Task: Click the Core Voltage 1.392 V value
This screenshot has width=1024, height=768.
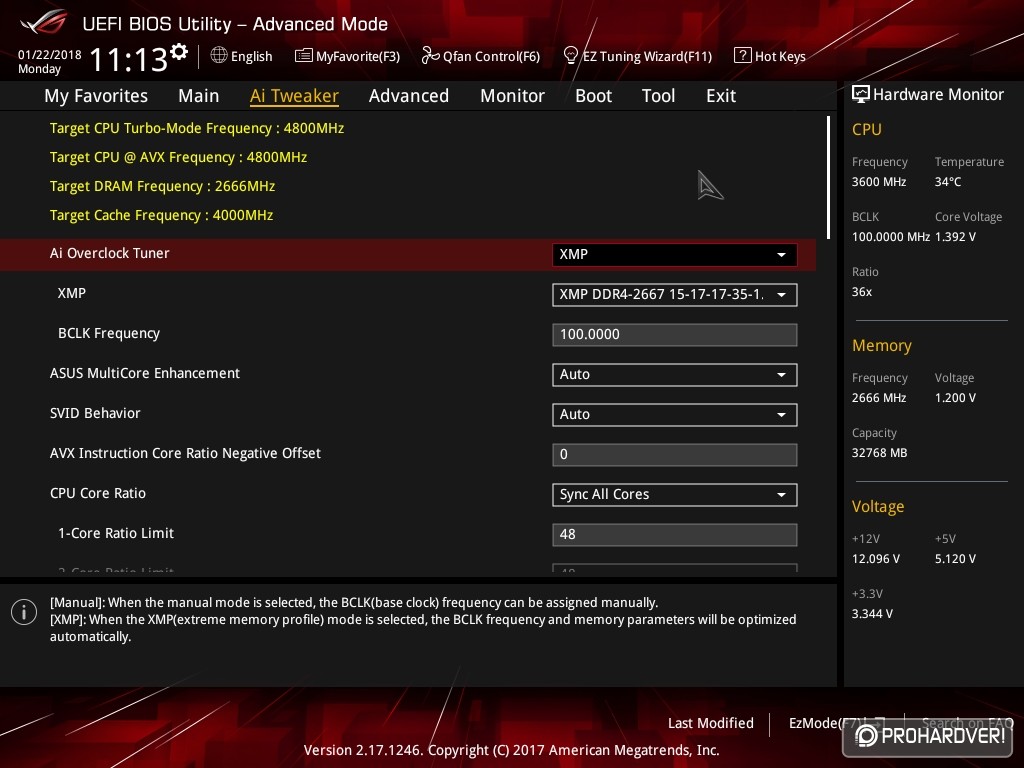Action: 955,236
